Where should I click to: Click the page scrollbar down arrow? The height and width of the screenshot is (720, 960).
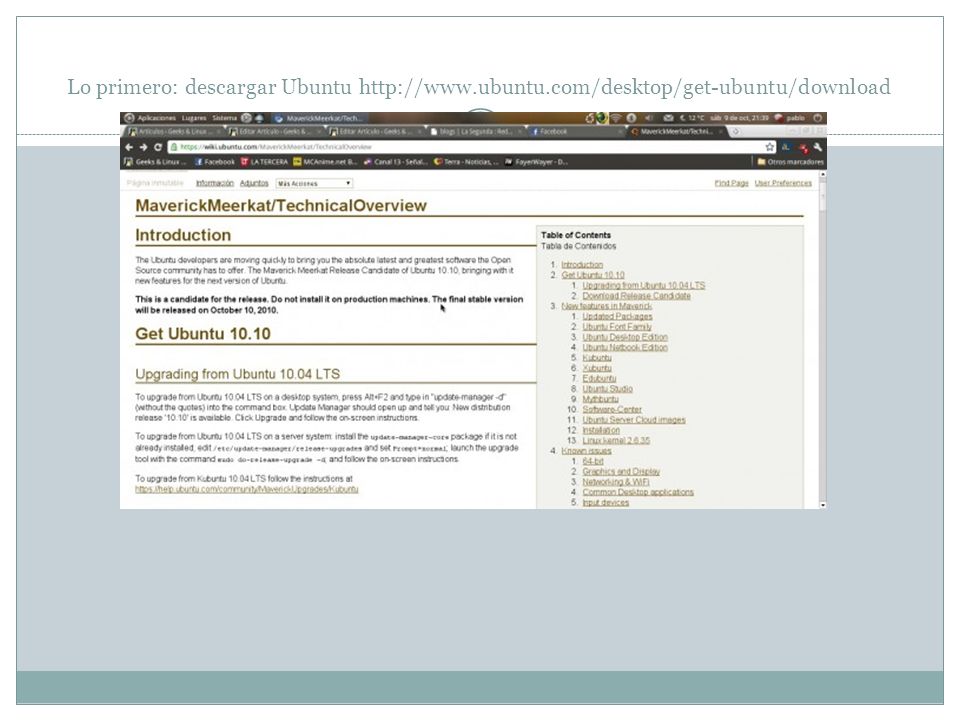(x=823, y=505)
